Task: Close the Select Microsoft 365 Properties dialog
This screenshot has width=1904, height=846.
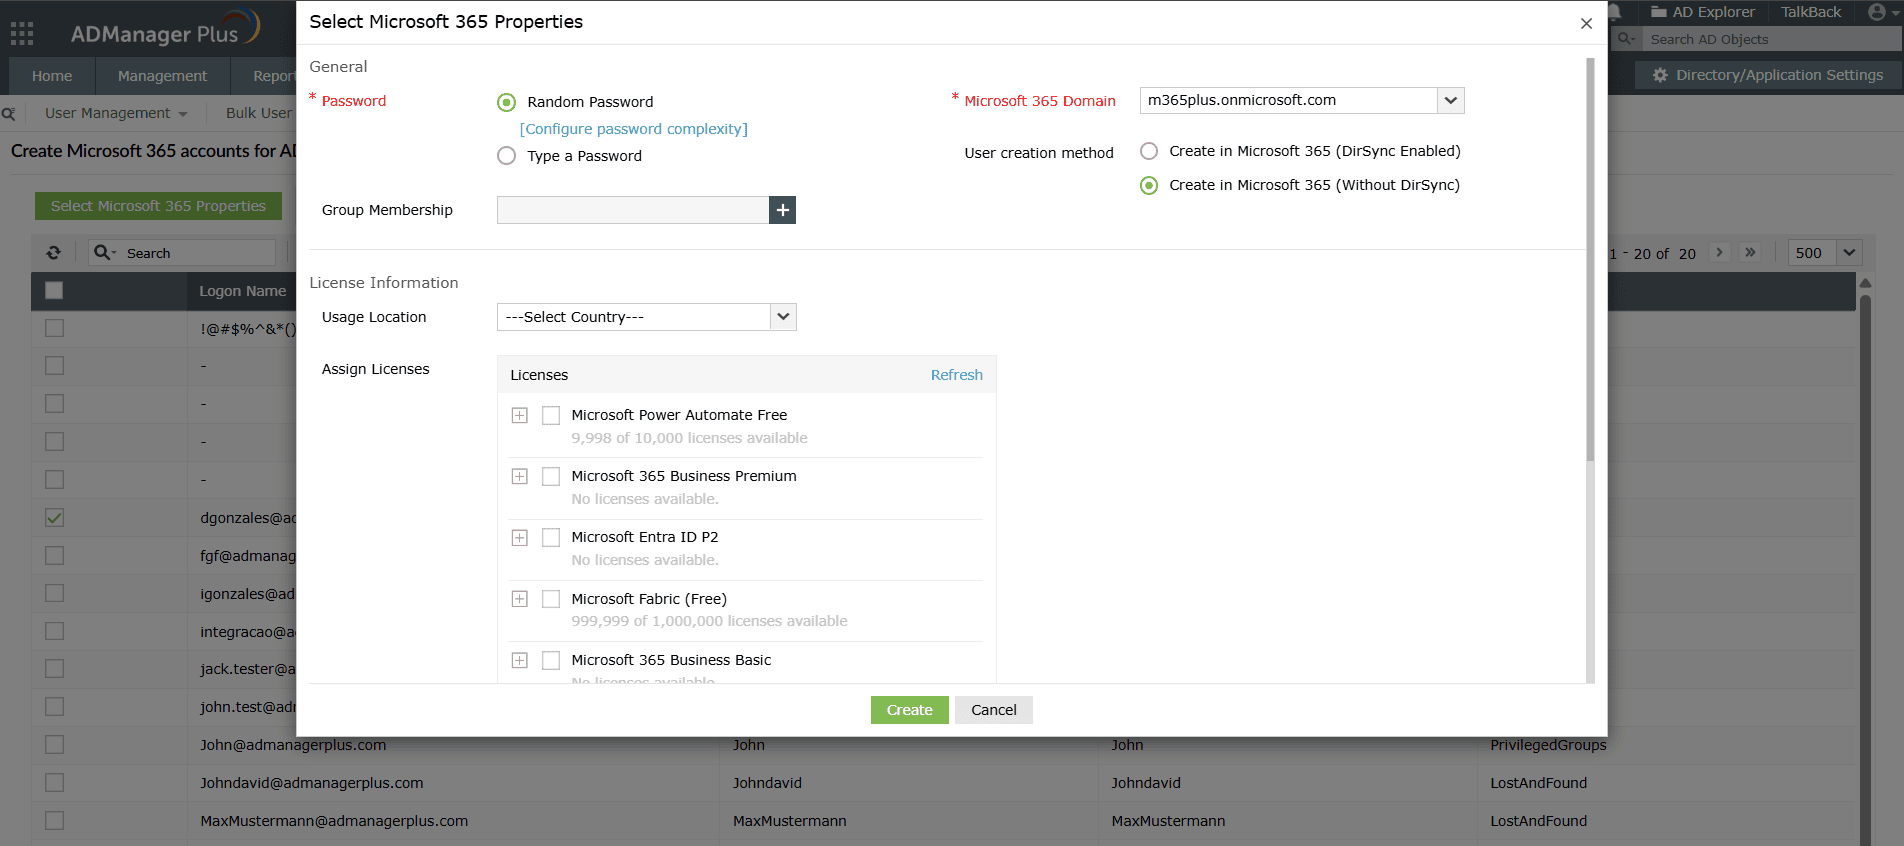Action: (1586, 23)
